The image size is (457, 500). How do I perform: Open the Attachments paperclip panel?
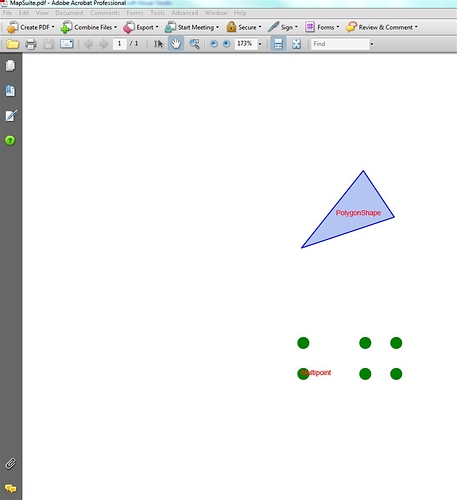coord(10,463)
